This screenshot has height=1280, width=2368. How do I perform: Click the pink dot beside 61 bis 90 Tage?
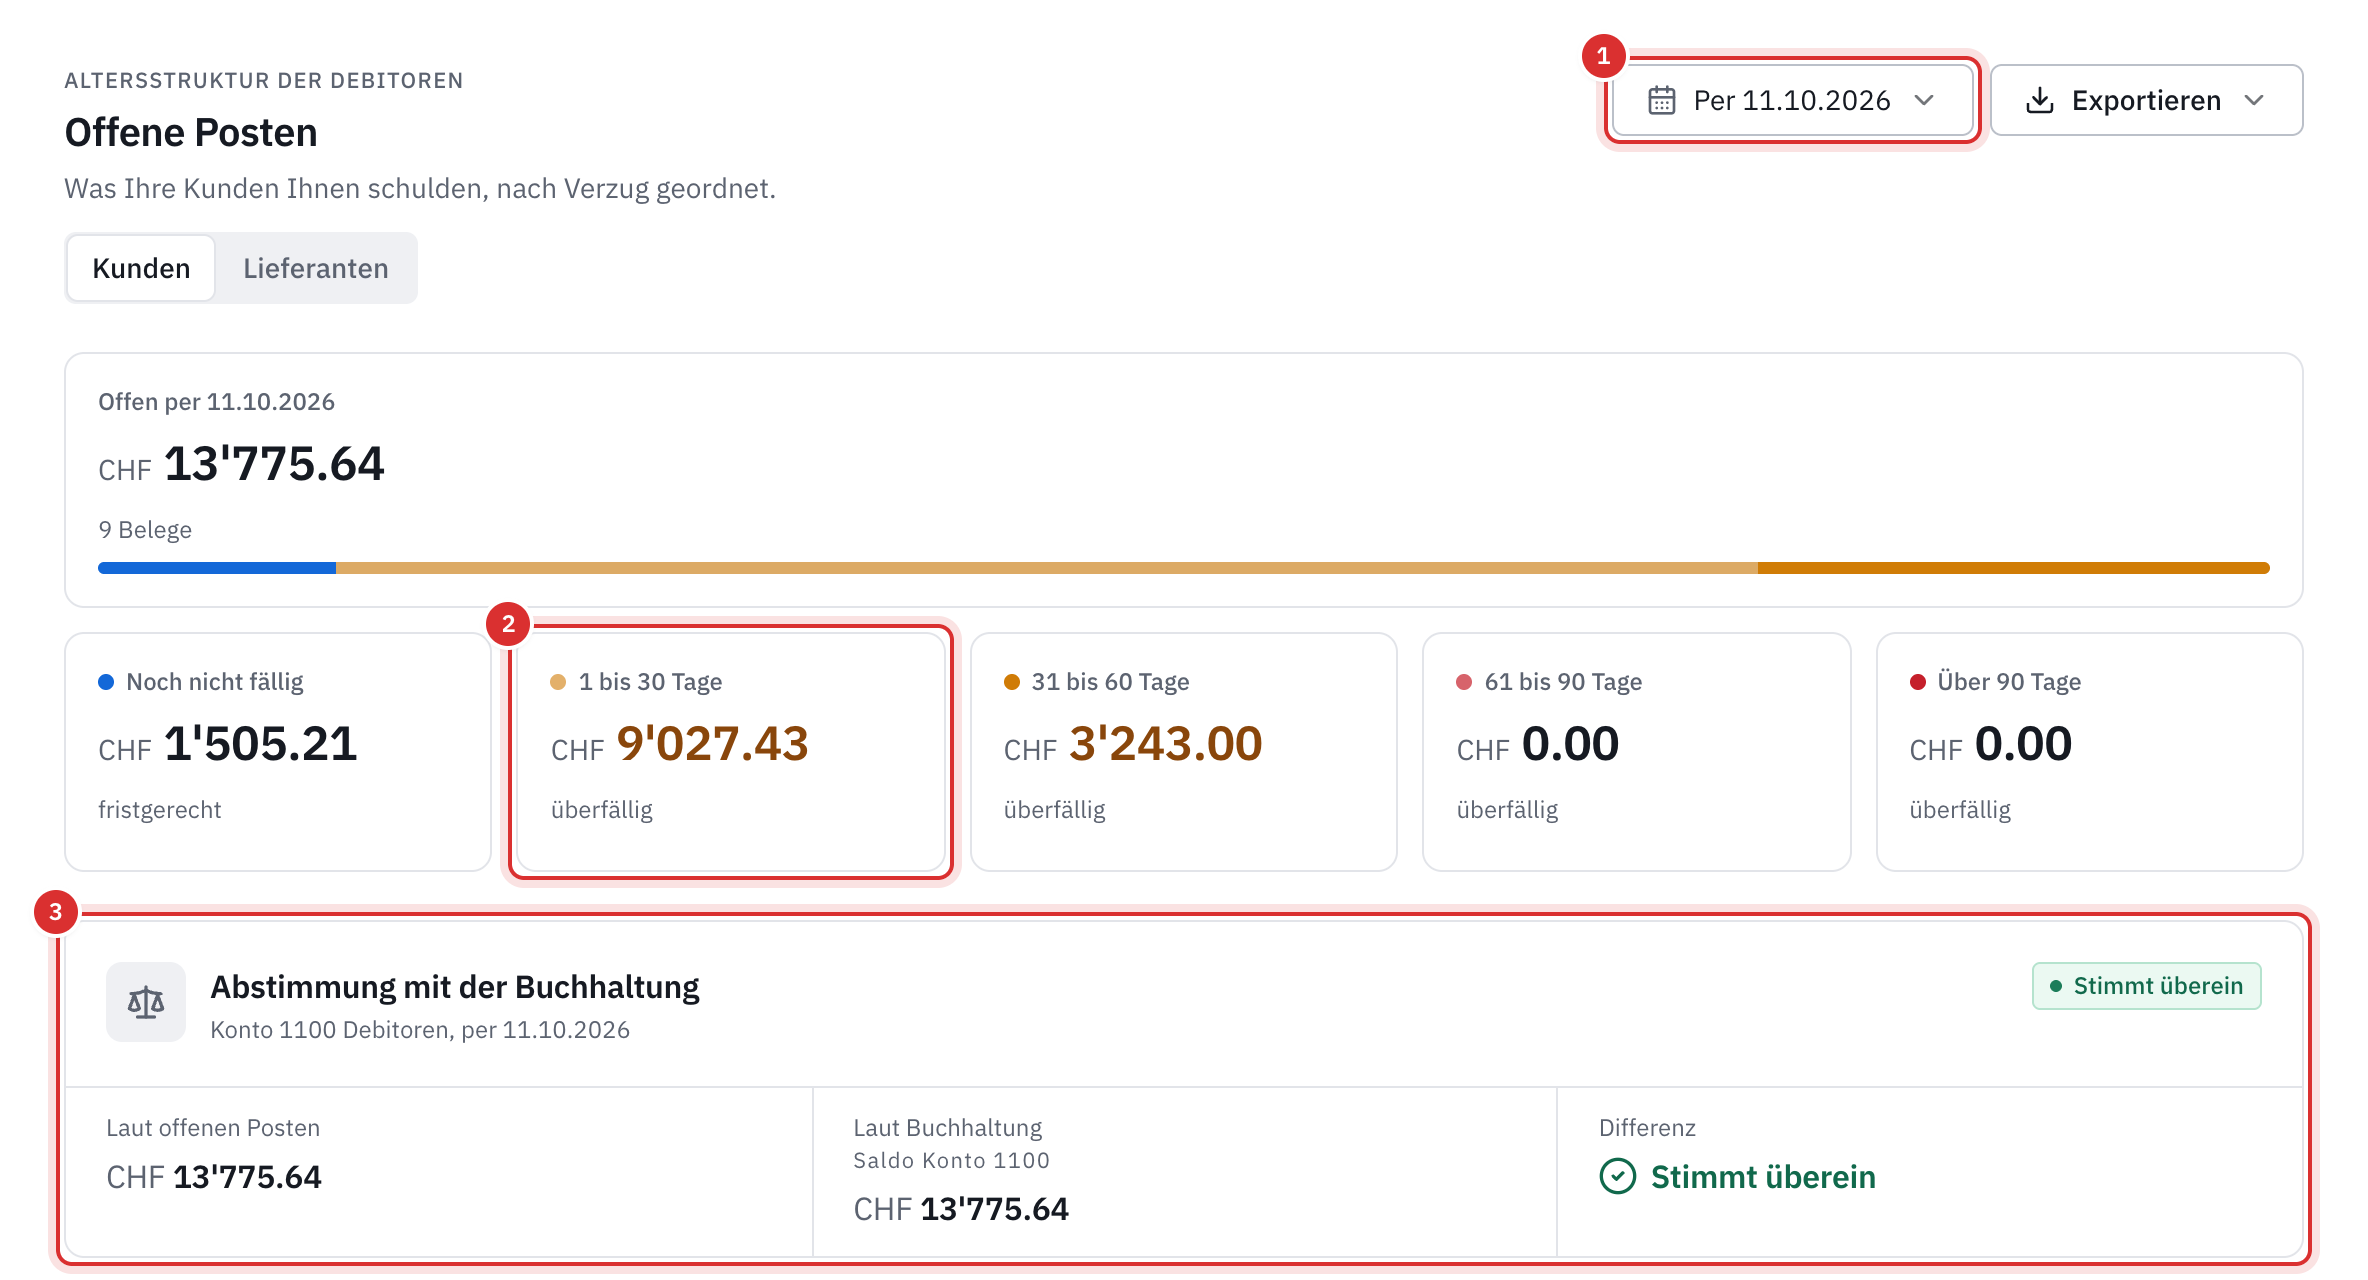point(1464,682)
